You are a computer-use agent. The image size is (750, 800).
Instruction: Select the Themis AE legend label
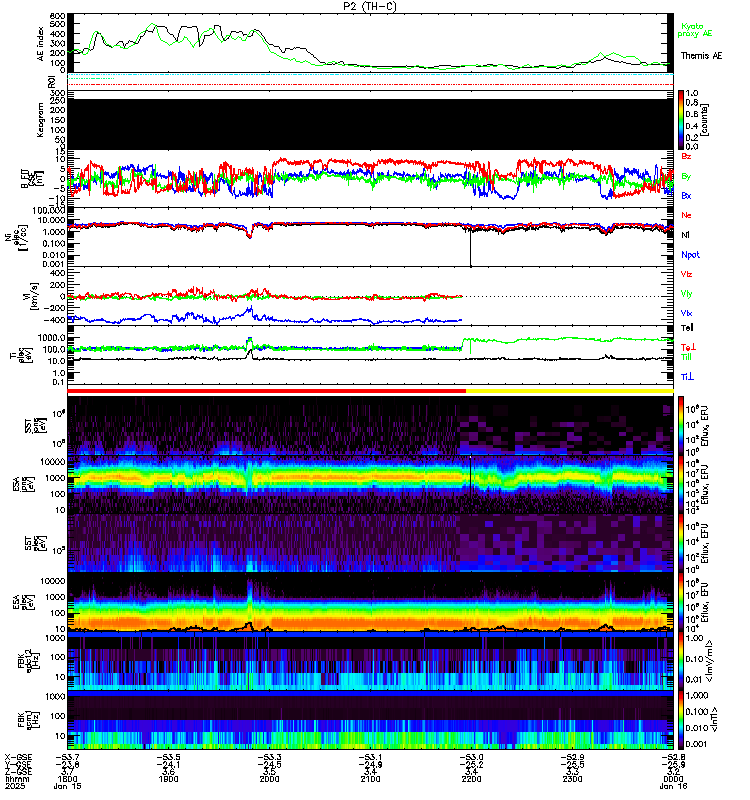[x=702, y=56]
